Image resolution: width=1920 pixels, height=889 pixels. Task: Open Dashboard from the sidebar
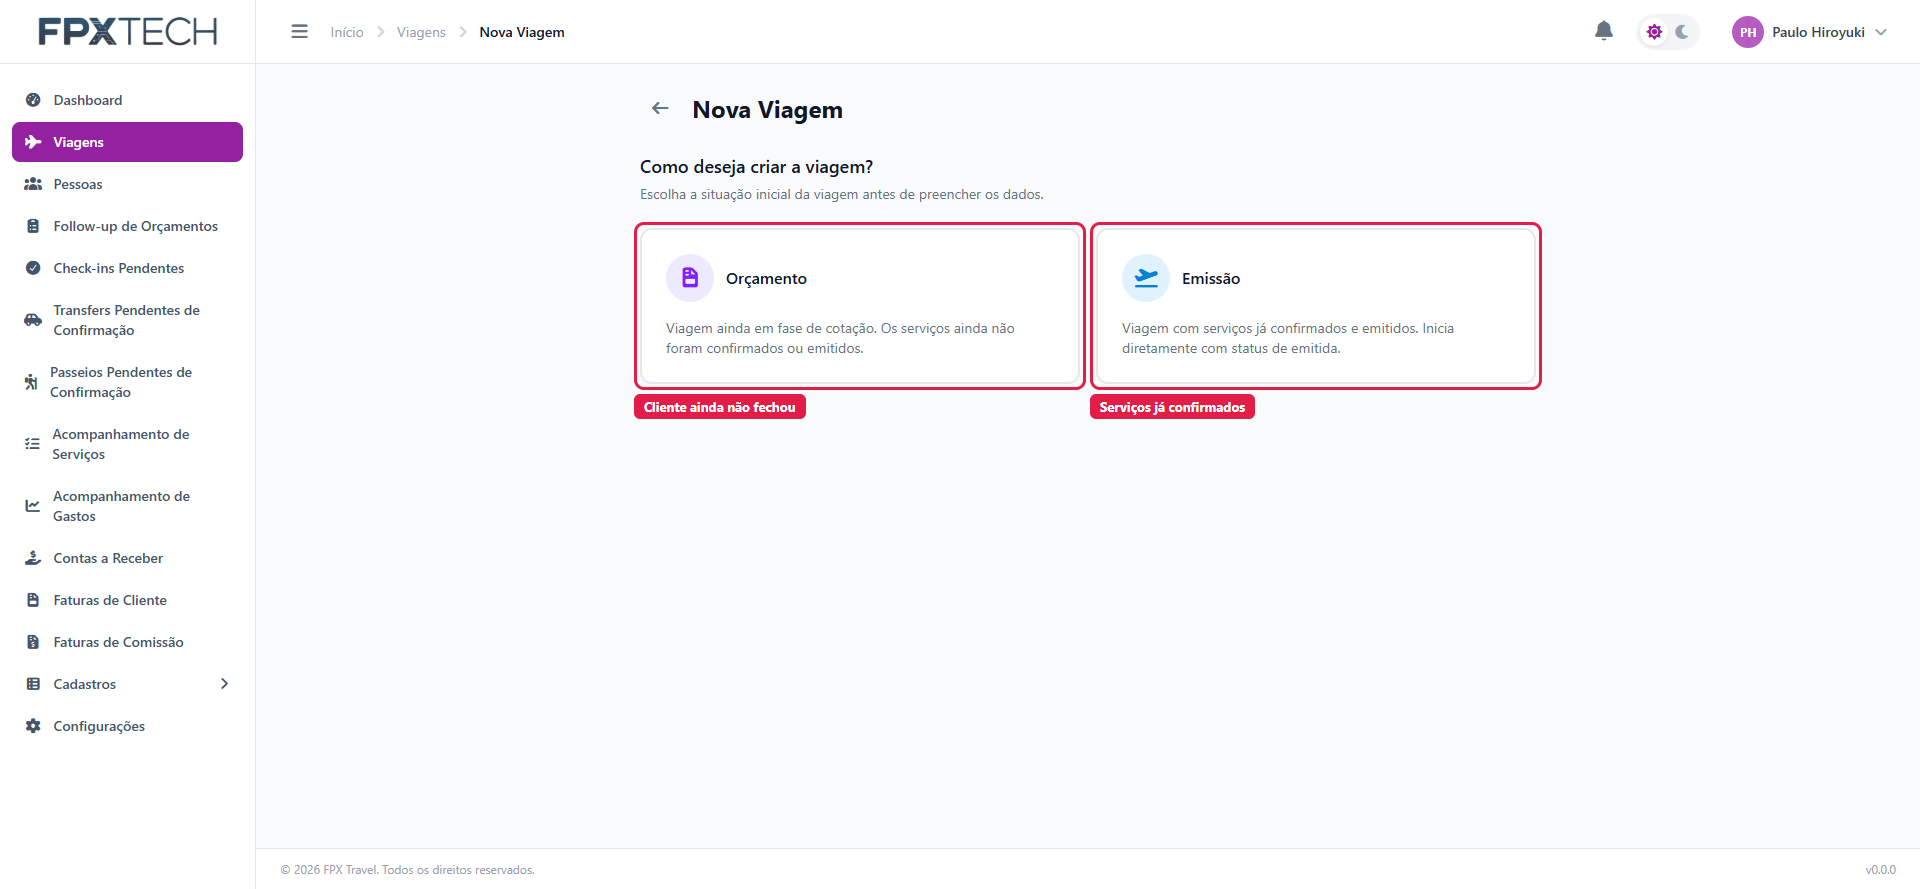tap(127, 100)
